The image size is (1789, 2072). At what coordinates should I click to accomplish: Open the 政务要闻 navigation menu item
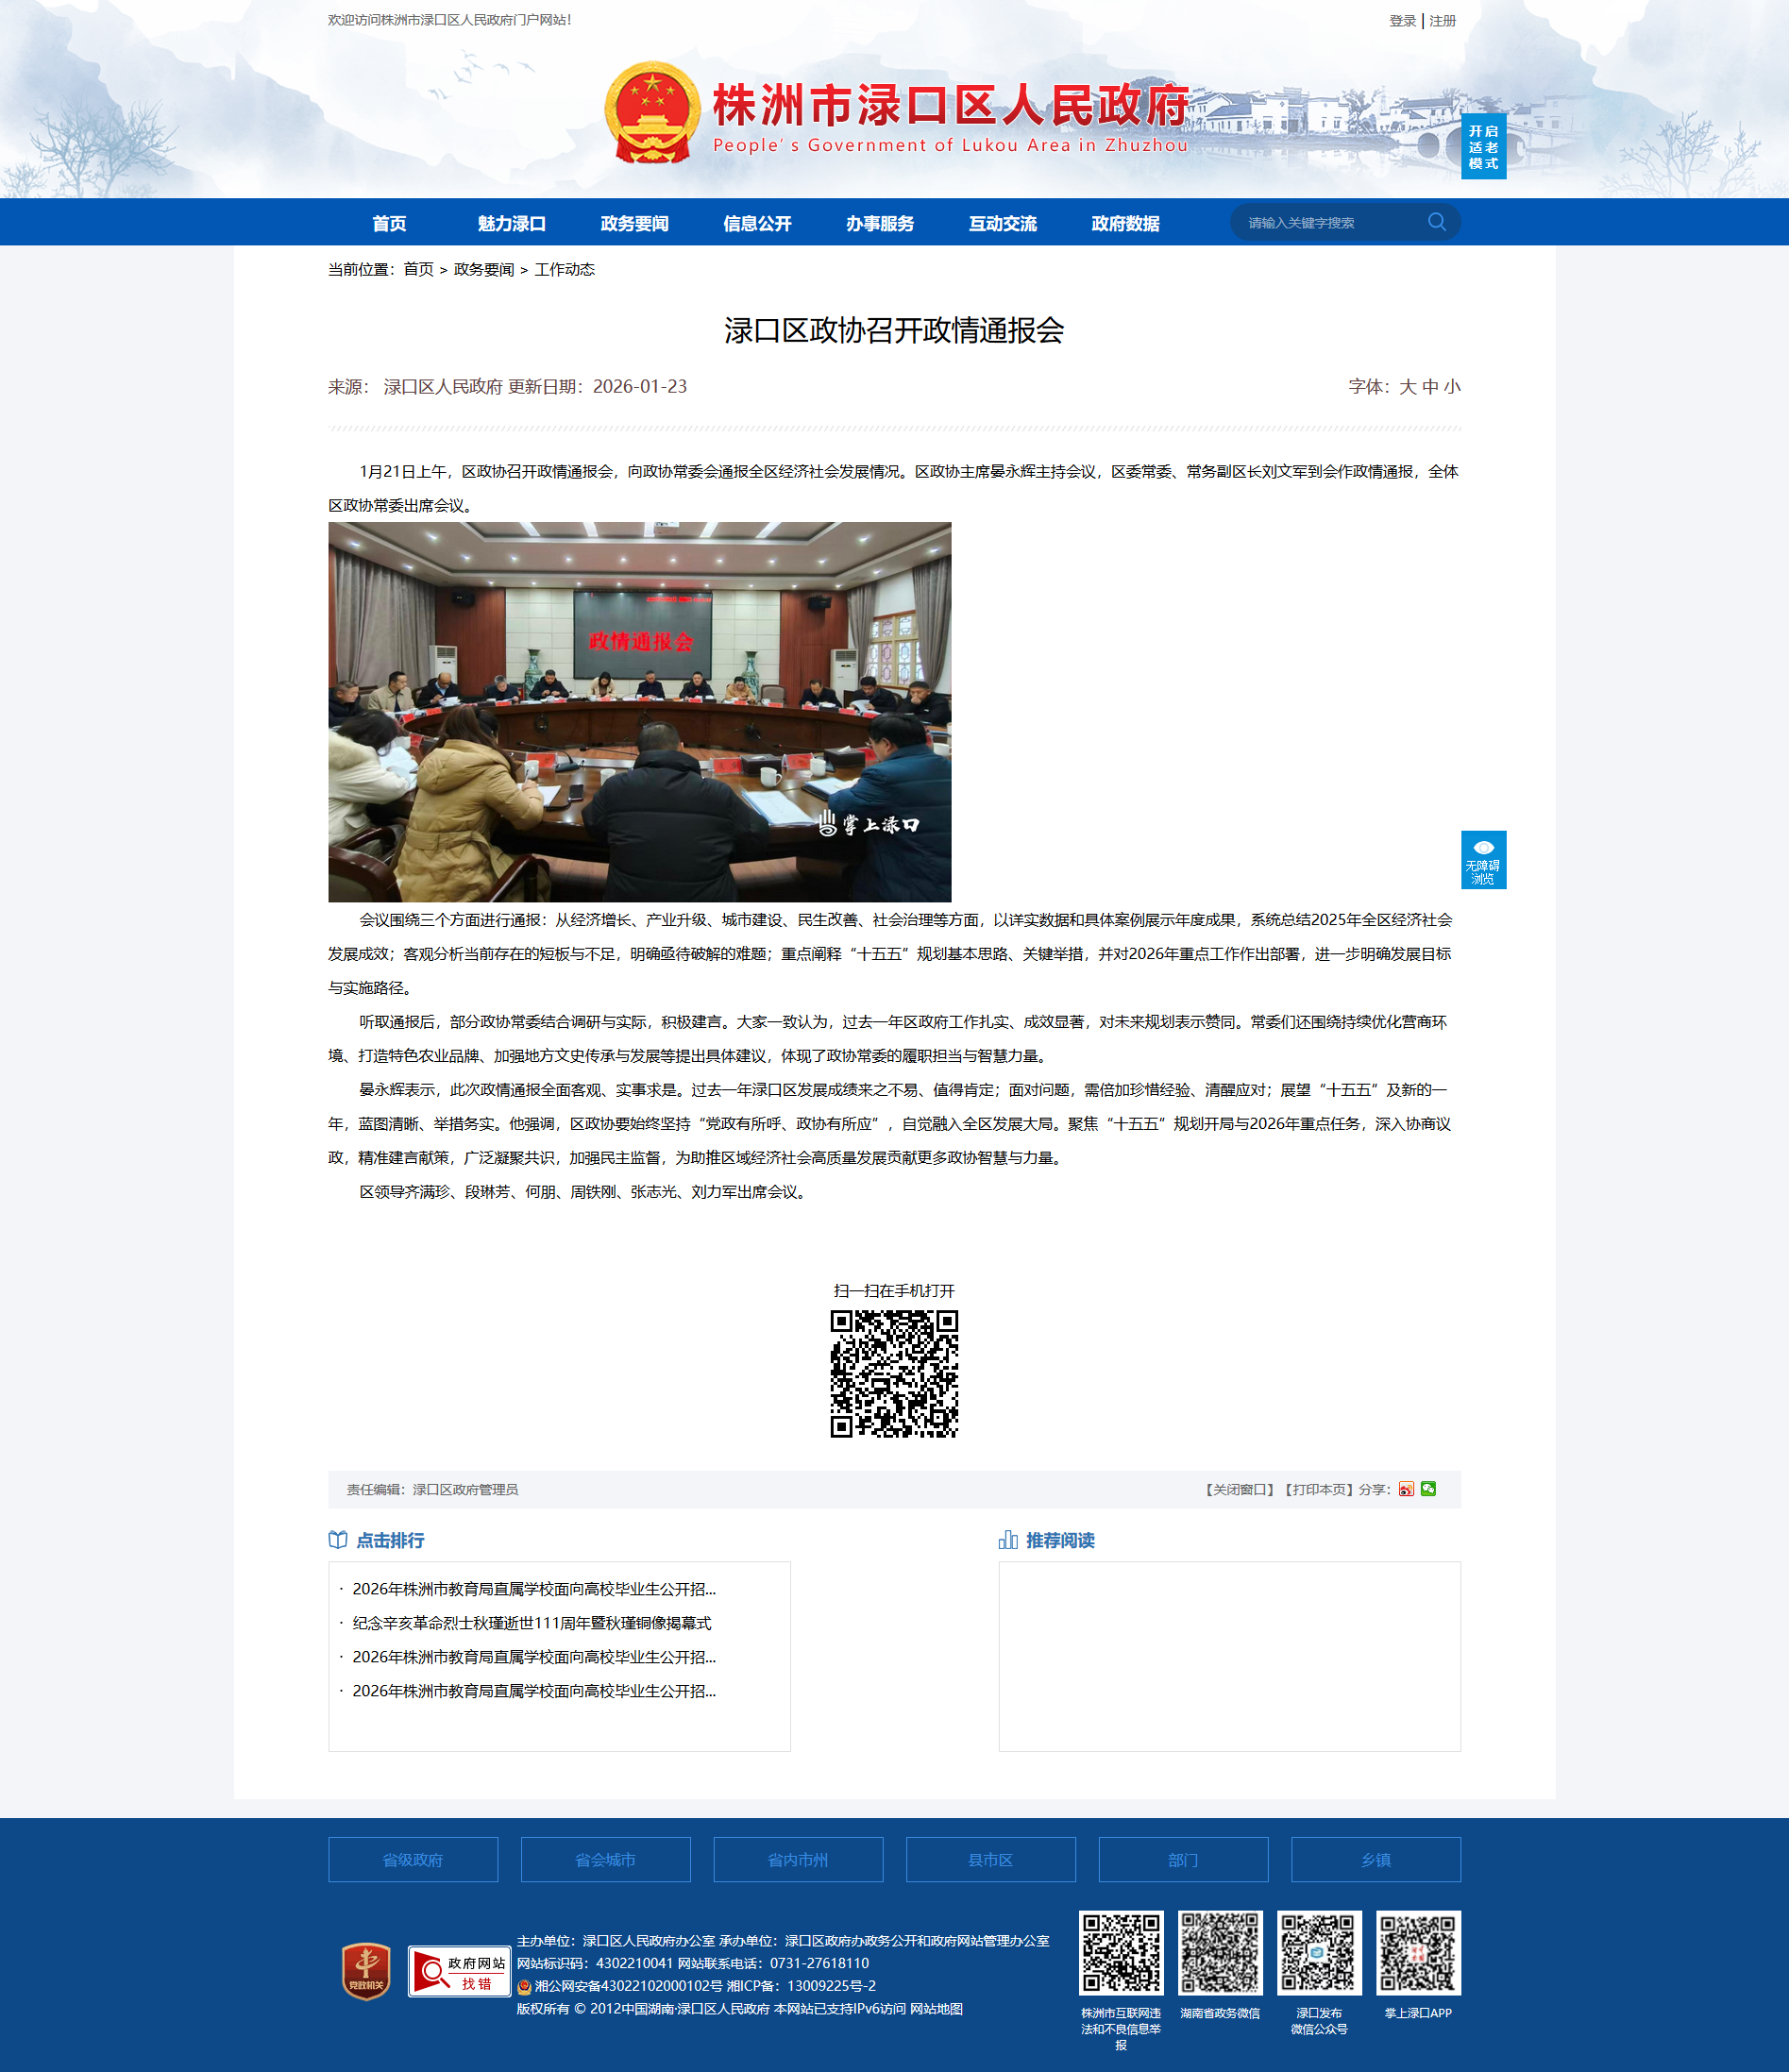(634, 223)
